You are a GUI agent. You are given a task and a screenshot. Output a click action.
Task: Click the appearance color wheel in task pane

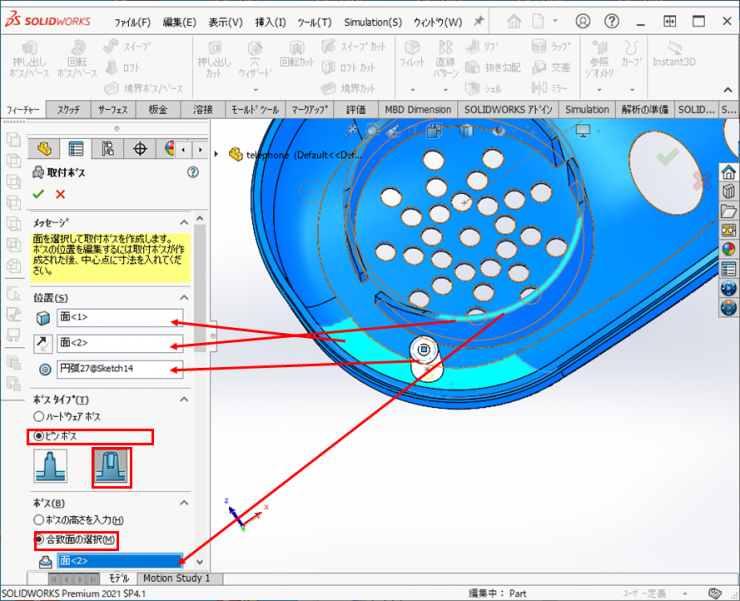pyautogui.click(x=728, y=249)
